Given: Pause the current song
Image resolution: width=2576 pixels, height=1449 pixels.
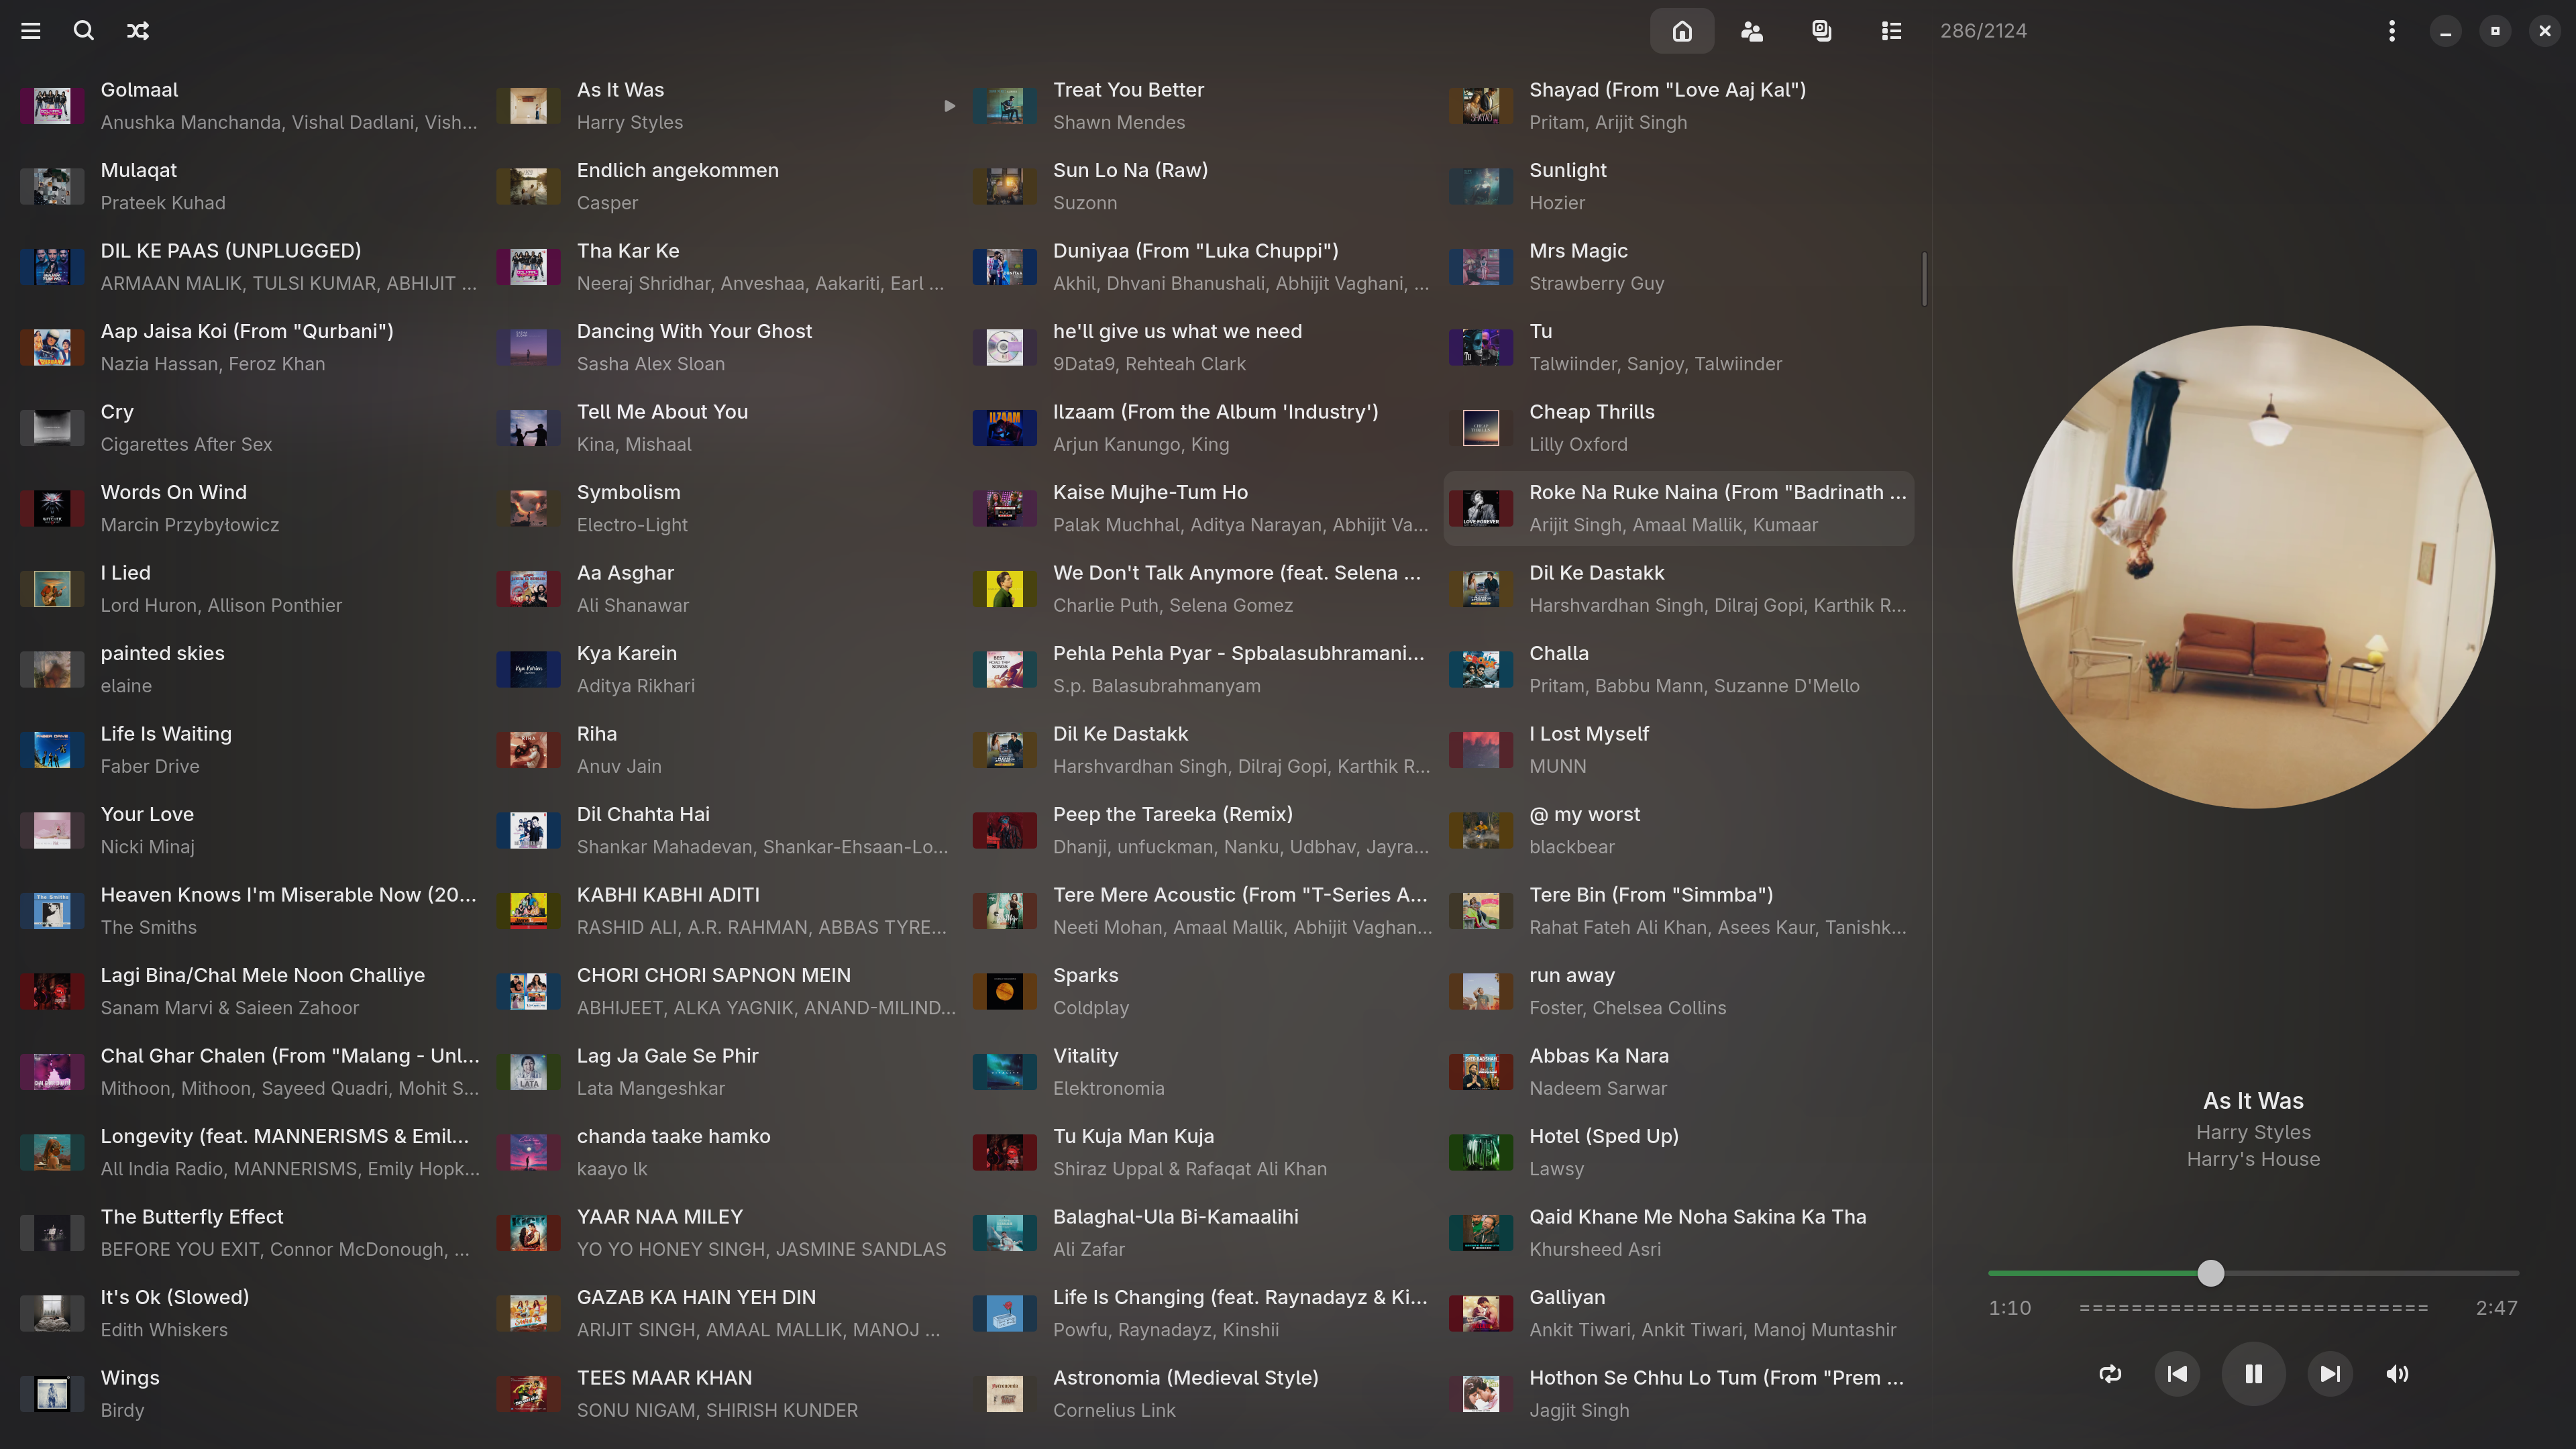Looking at the screenshot, I should click(x=2253, y=1374).
